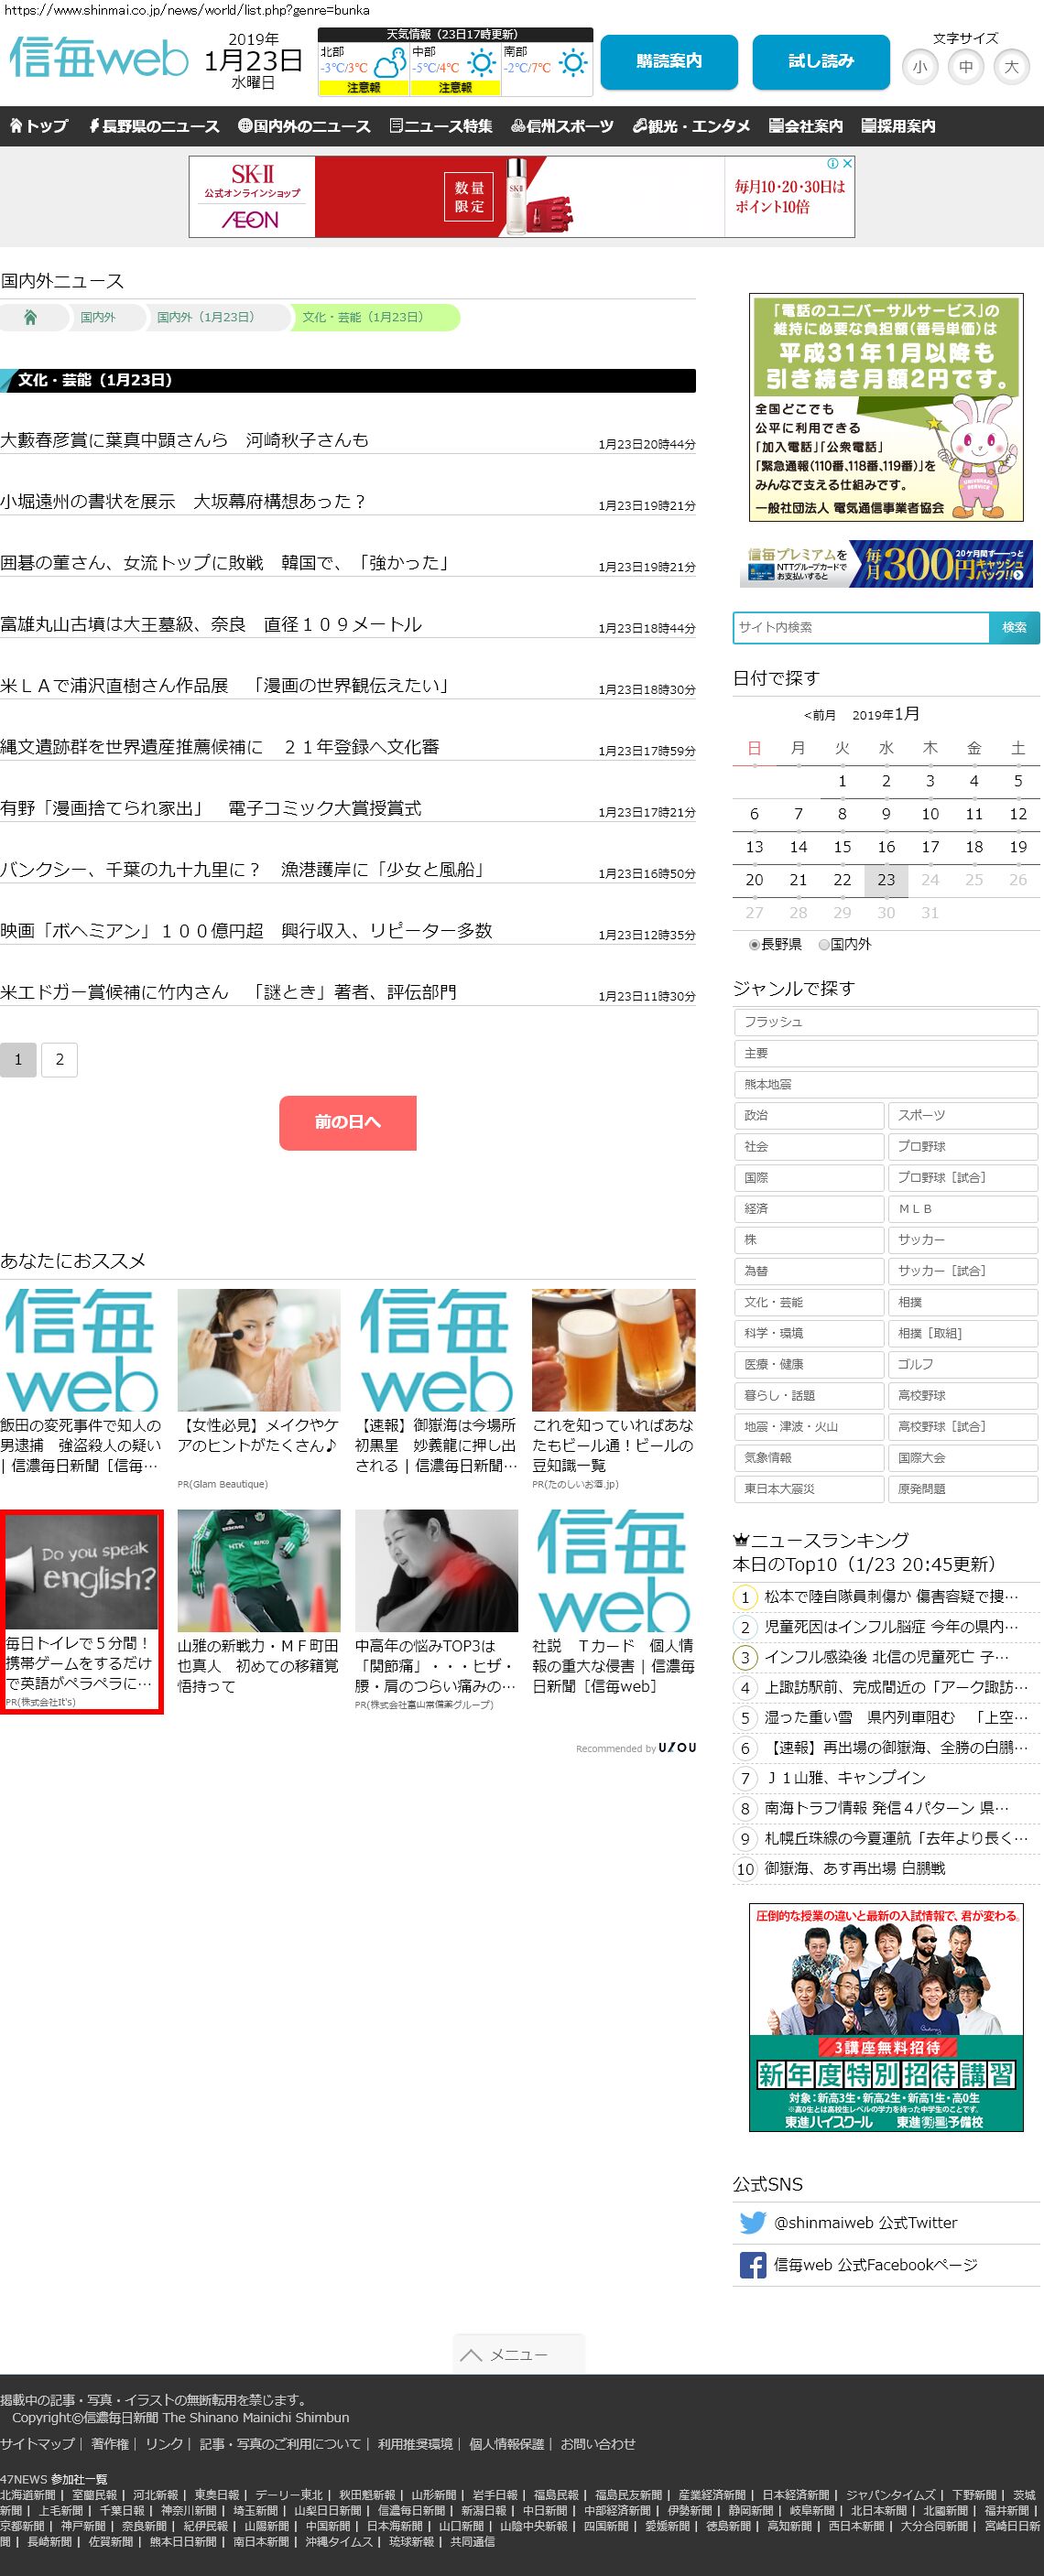Image resolution: width=1044 pixels, height=2576 pixels.
Task: Expand the メニュー footer toggle
Action: point(518,2355)
